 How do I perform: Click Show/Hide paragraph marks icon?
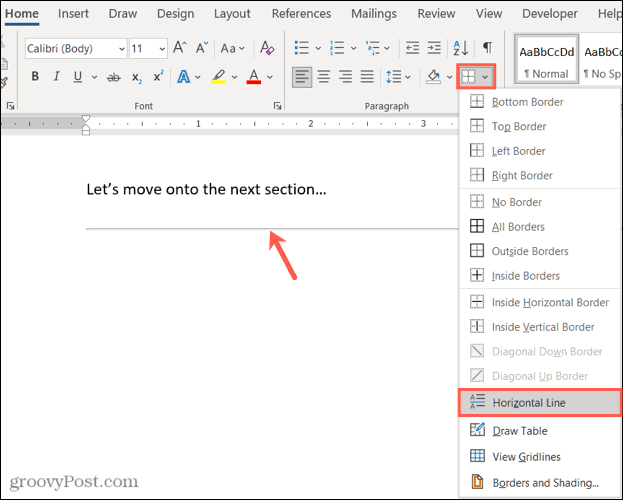487,48
